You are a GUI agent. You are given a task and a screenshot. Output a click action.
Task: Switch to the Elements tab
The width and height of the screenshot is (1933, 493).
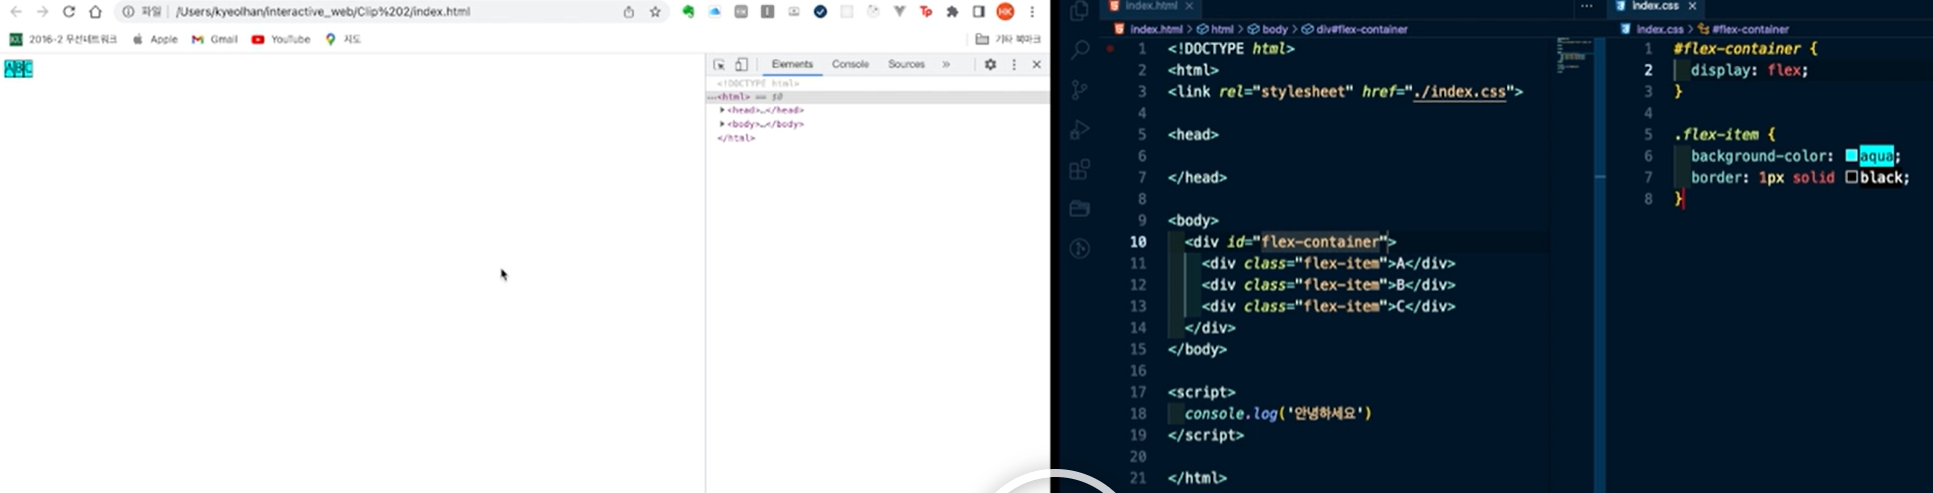pyautogui.click(x=792, y=64)
